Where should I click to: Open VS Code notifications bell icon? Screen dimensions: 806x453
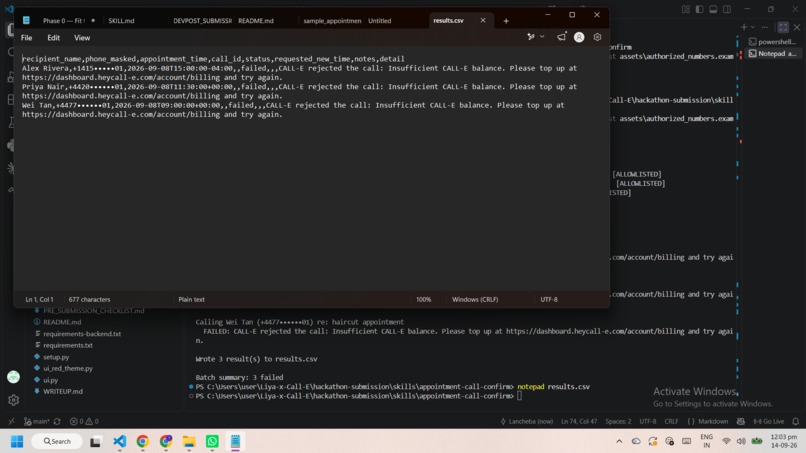tap(796, 421)
